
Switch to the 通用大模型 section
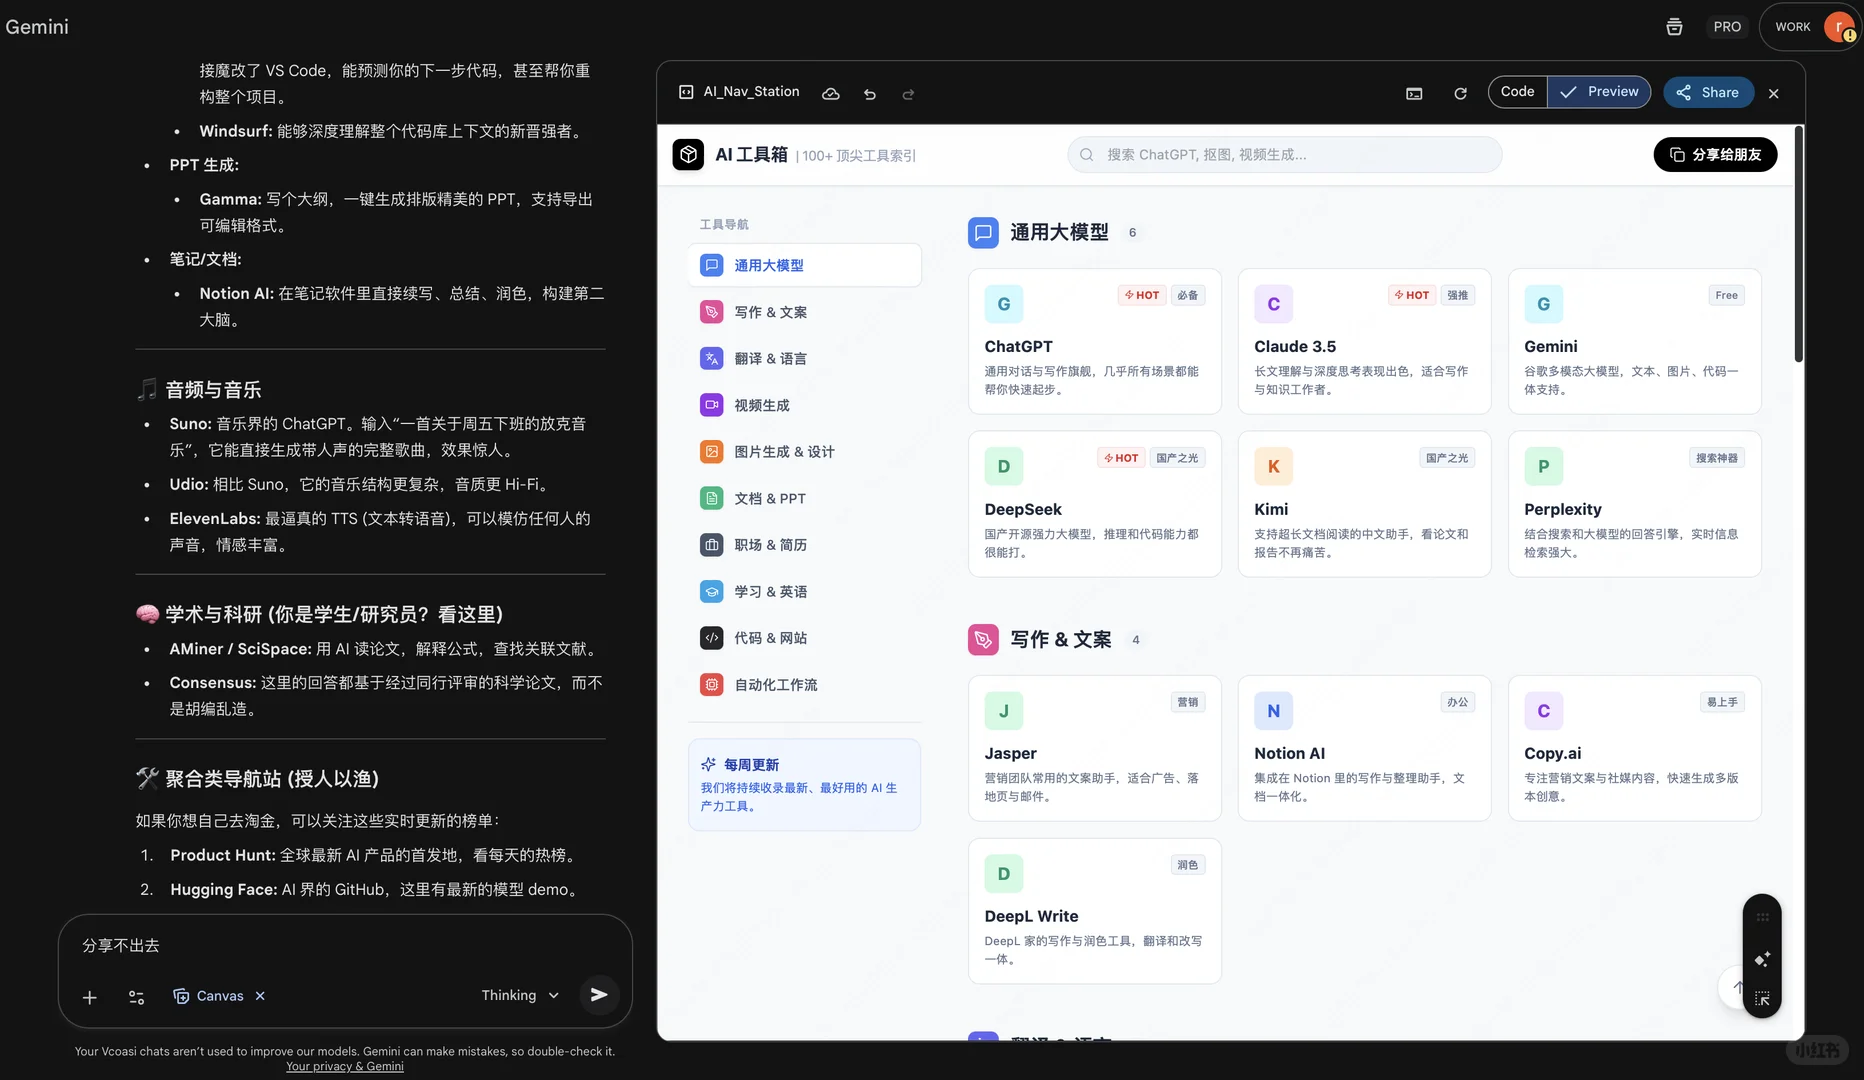[x=769, y=265]
